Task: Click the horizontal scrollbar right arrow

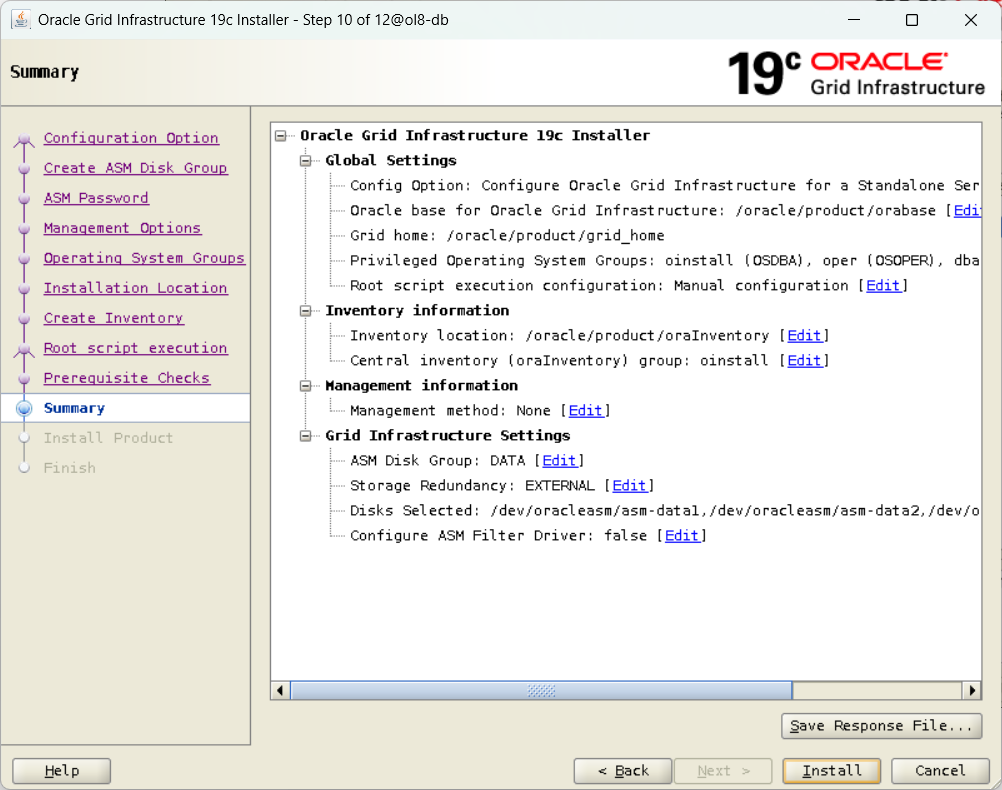Action: [972, 690]
